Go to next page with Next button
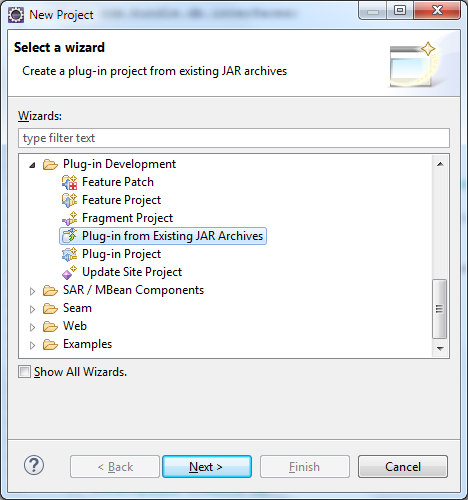Viewport: 468px width, 500px height. [x=207, y=467]
